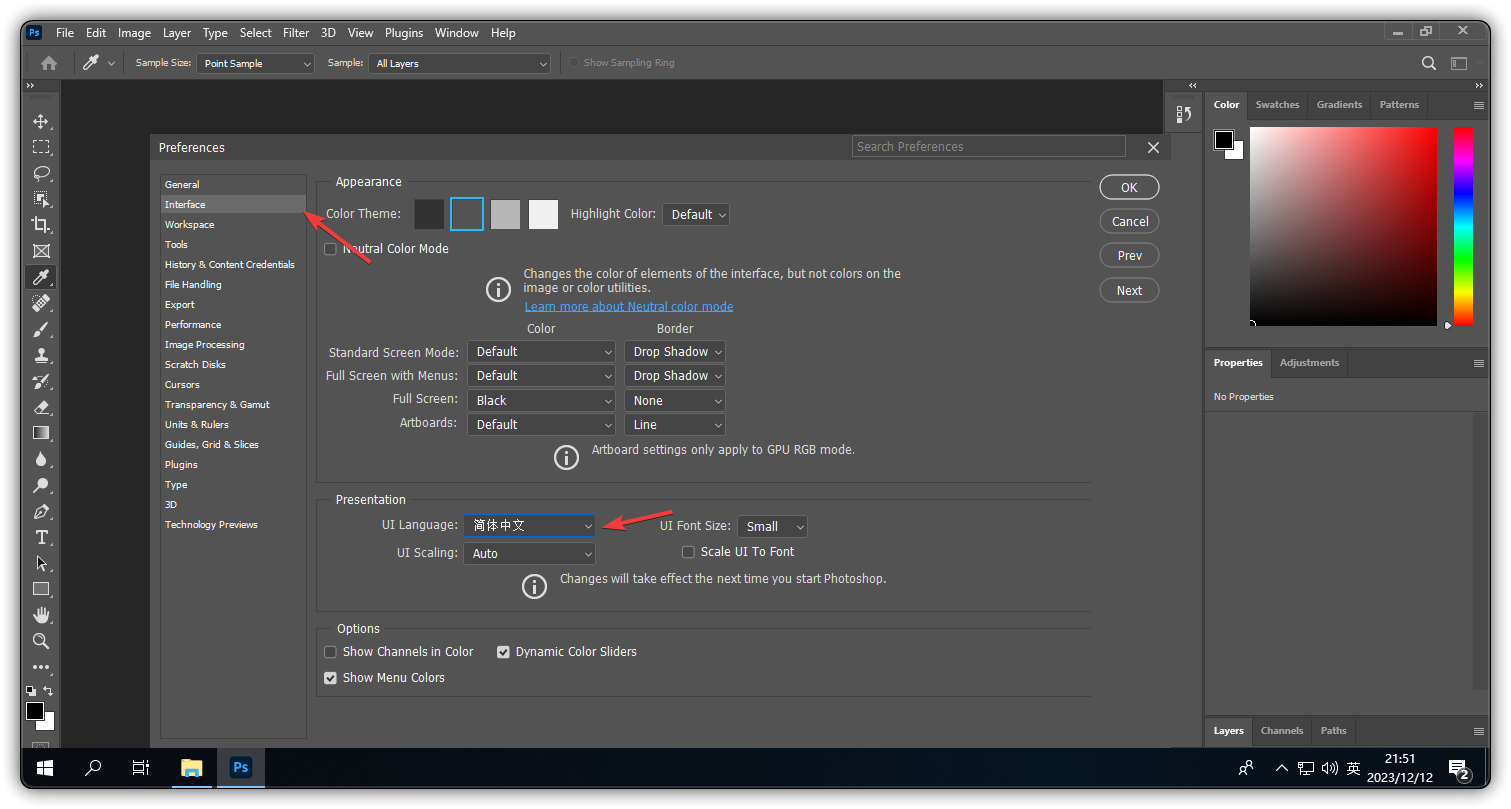
Task: Select the Object Selection tool
Action: tap(41, 199)
